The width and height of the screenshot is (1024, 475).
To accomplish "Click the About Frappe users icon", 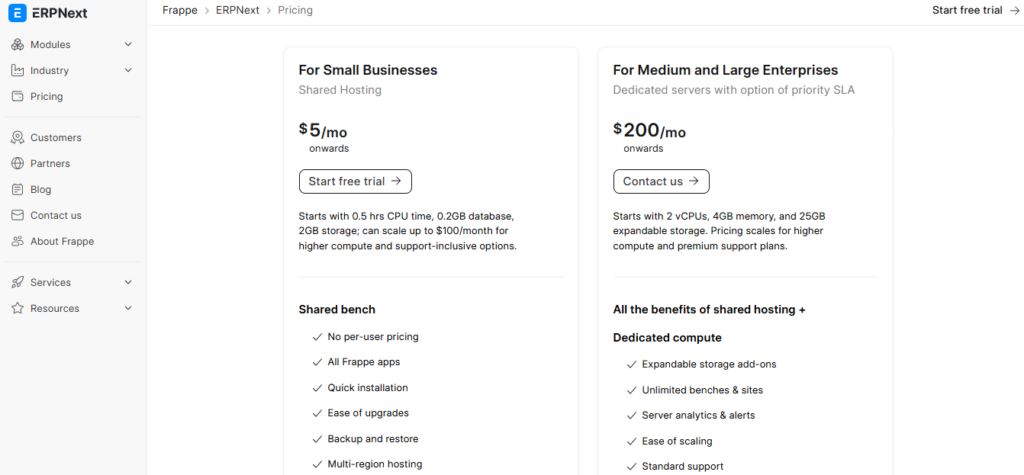I will pos(17,242).
